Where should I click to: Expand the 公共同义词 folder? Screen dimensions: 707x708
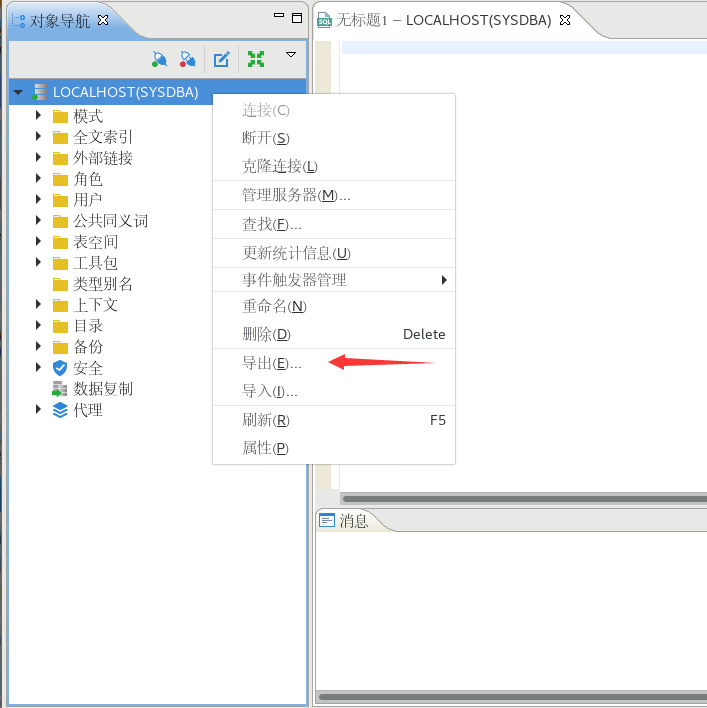38,220
